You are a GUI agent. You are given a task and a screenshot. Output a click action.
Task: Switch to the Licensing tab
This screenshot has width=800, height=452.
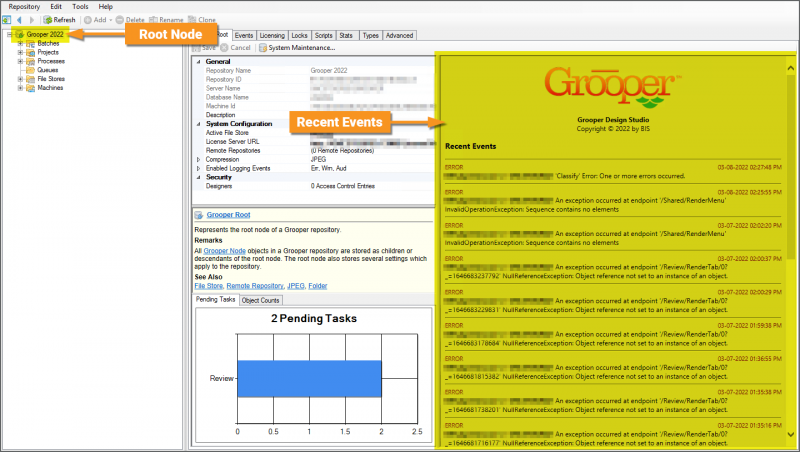coord(272,35)
